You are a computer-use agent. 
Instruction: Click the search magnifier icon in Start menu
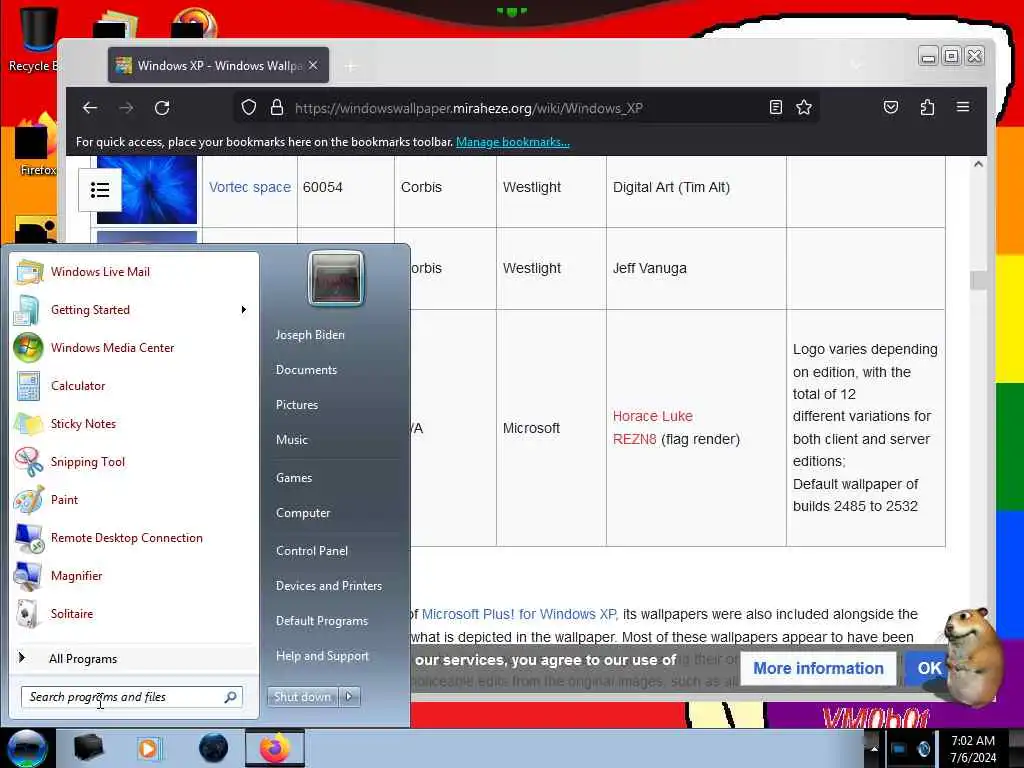click(x=231, y=697)
